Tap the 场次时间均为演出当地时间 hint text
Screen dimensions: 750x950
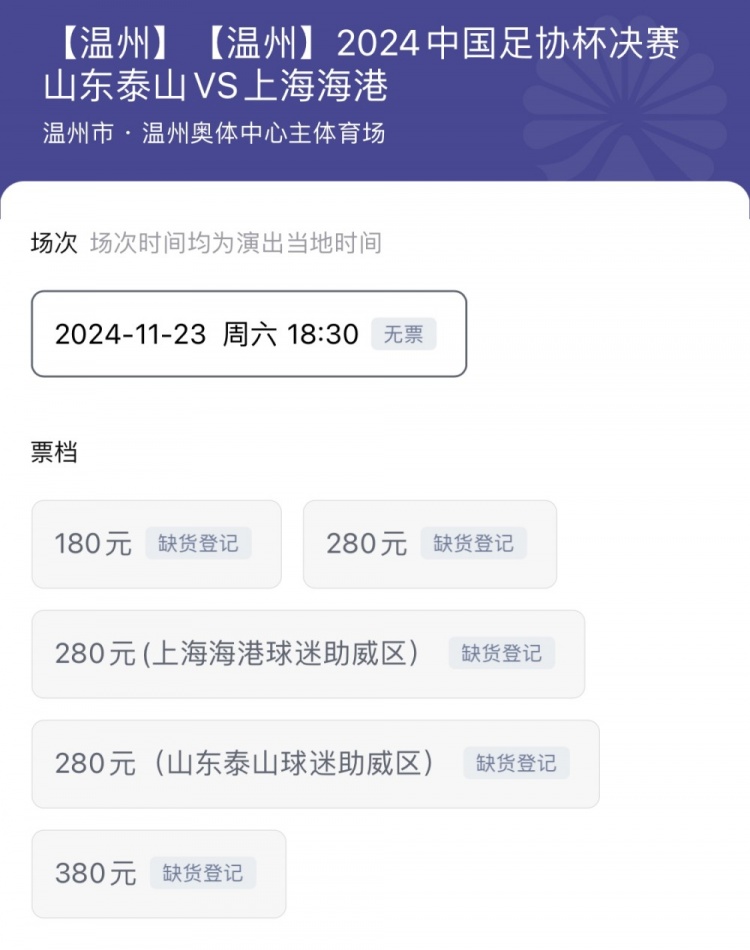pyautogui.click(x=236, y=243)
